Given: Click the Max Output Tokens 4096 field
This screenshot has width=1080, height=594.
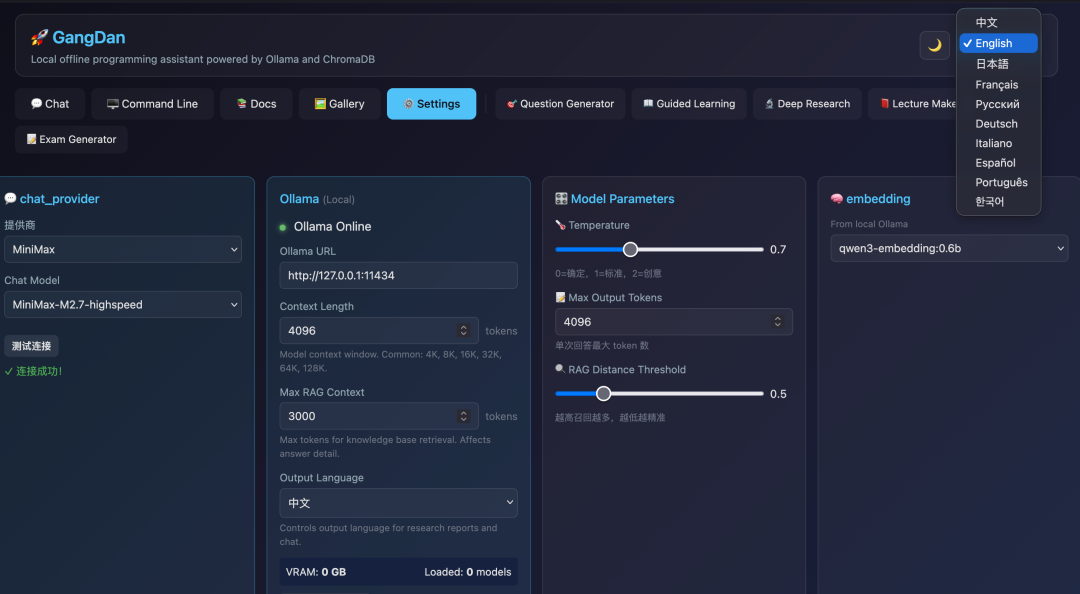Looking at the screenshot, I should [x=674, y=322].
